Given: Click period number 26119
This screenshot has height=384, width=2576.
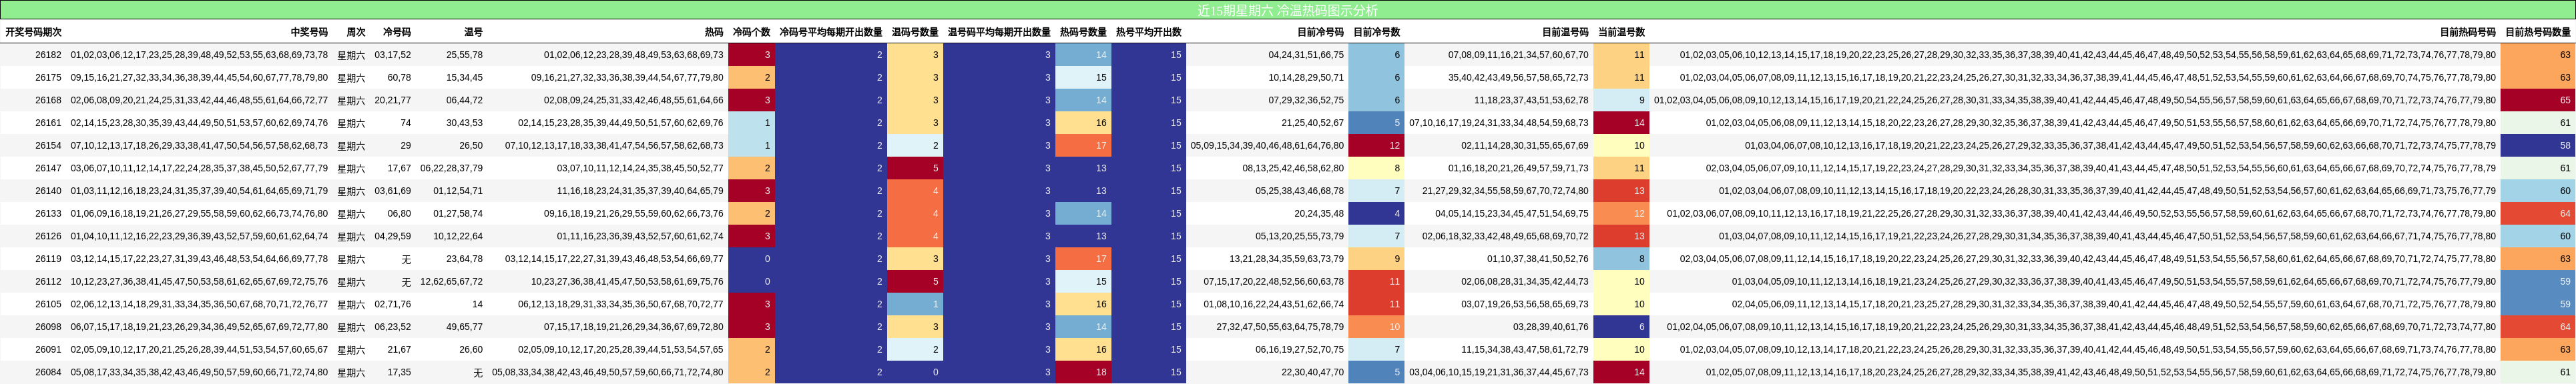Looking at the screenshot, I should tap(48, 259).
